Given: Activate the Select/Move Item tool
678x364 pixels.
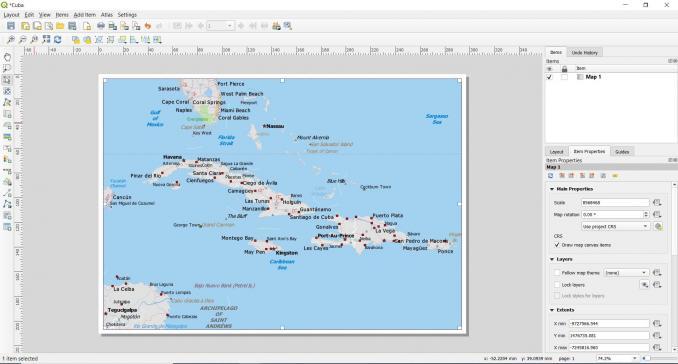Looking at the screenshot, I should click(7, 80).
